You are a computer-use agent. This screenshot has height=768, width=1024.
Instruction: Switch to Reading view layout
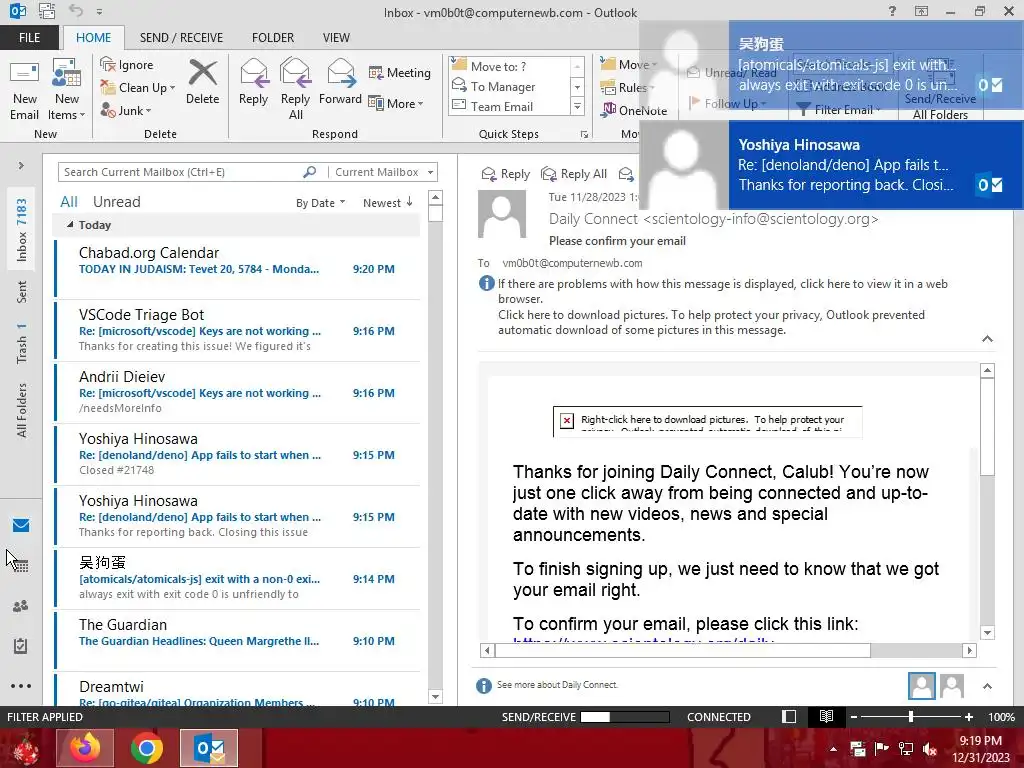click(826, 716)
